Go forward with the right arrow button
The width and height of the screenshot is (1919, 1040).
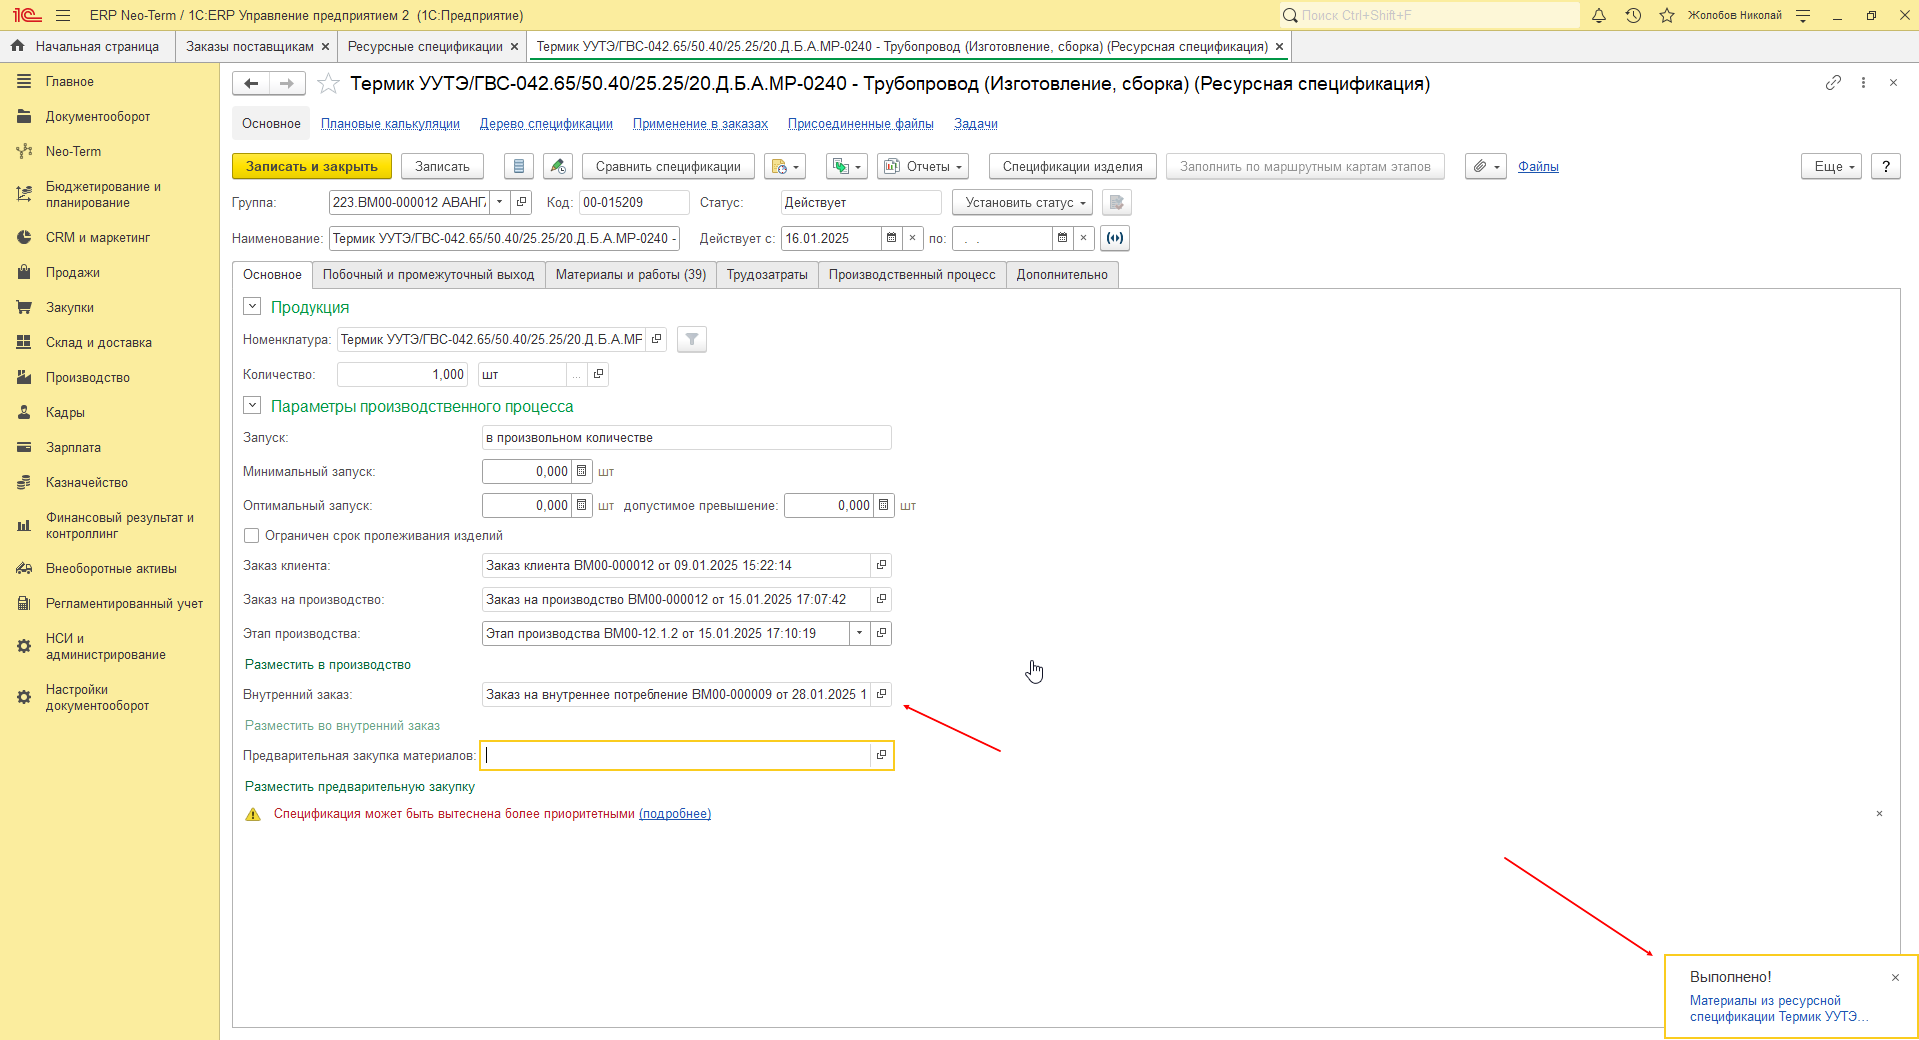(287, 84)
